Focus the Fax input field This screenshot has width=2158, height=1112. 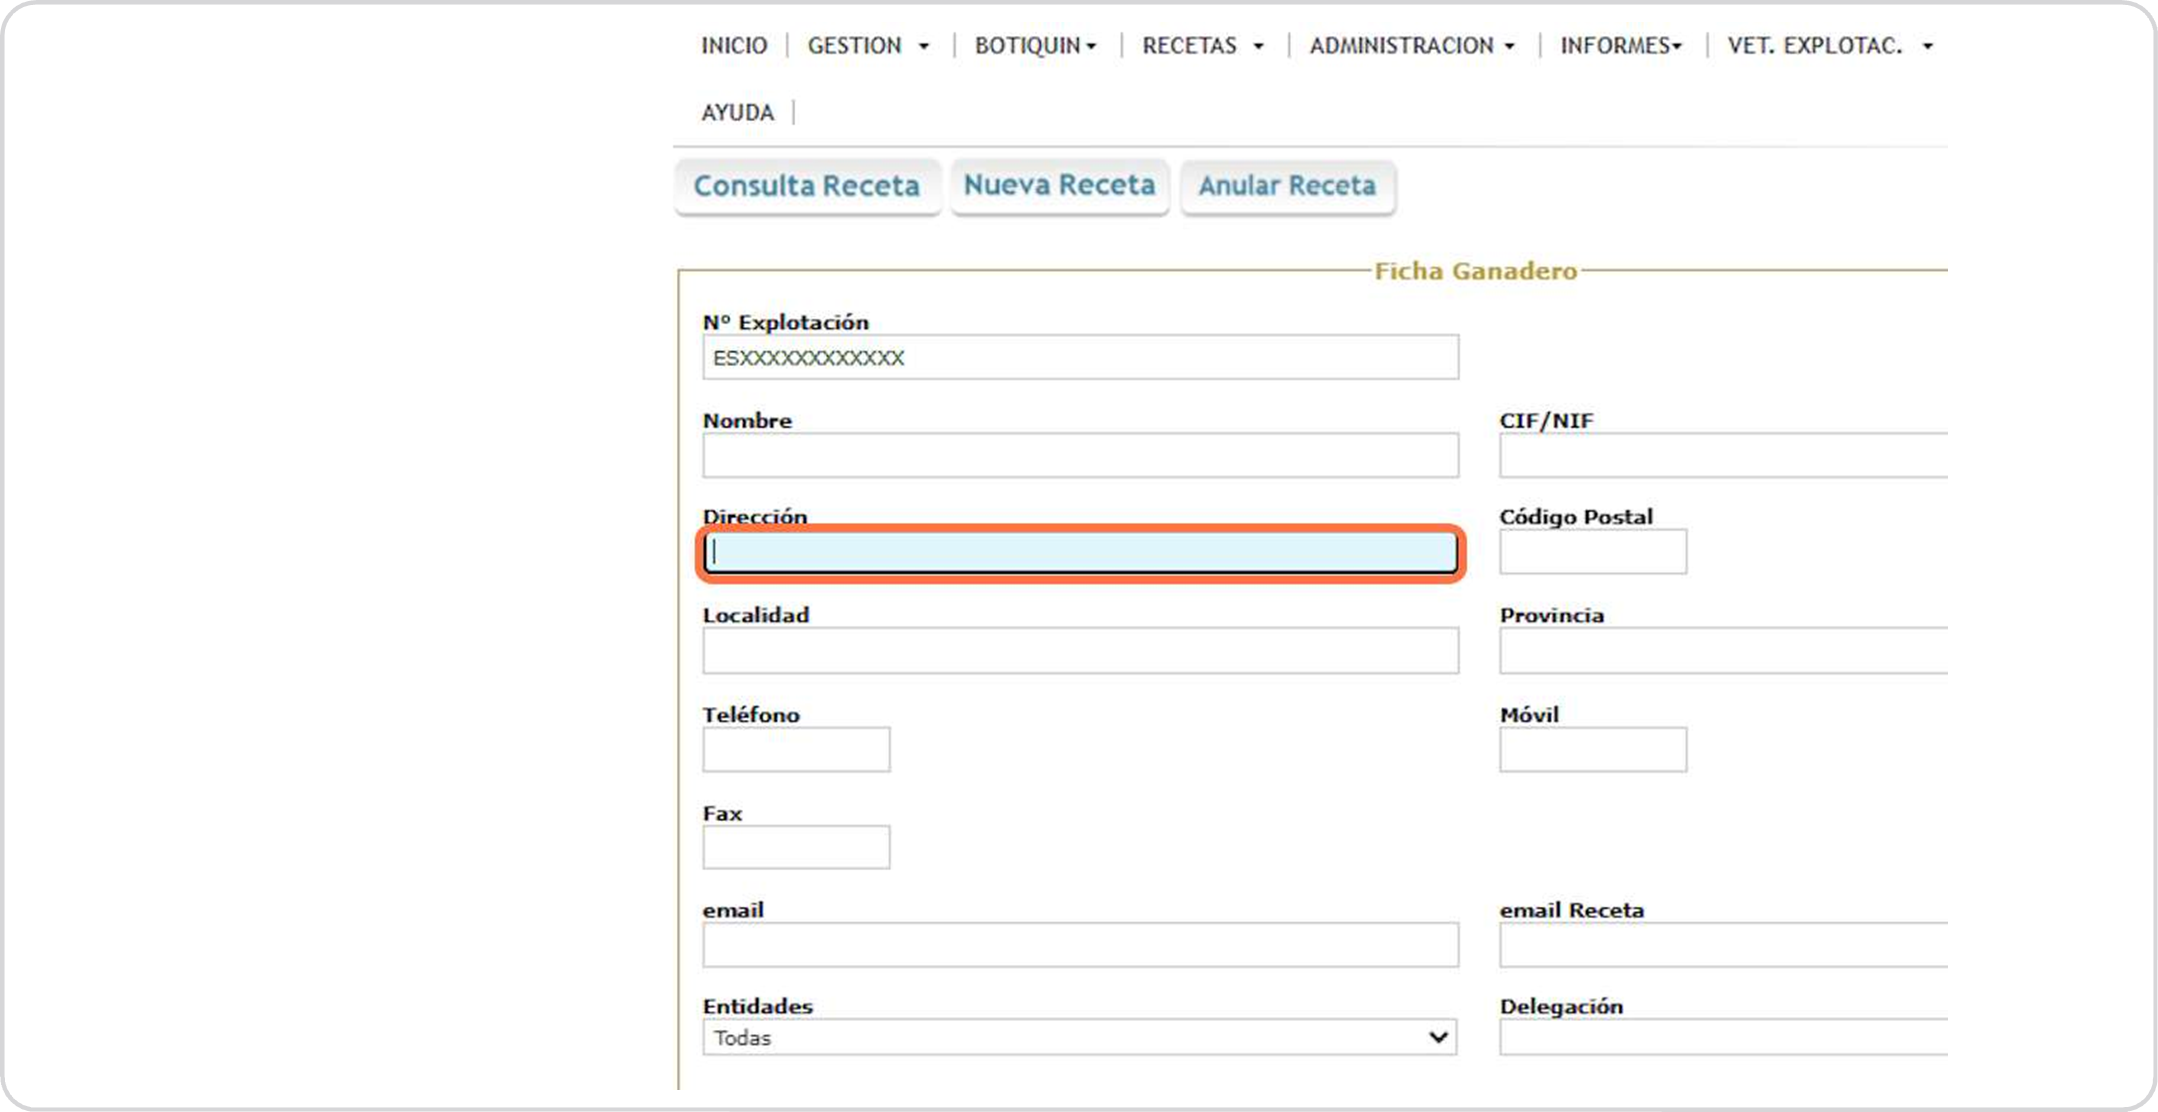coord(796,848)
